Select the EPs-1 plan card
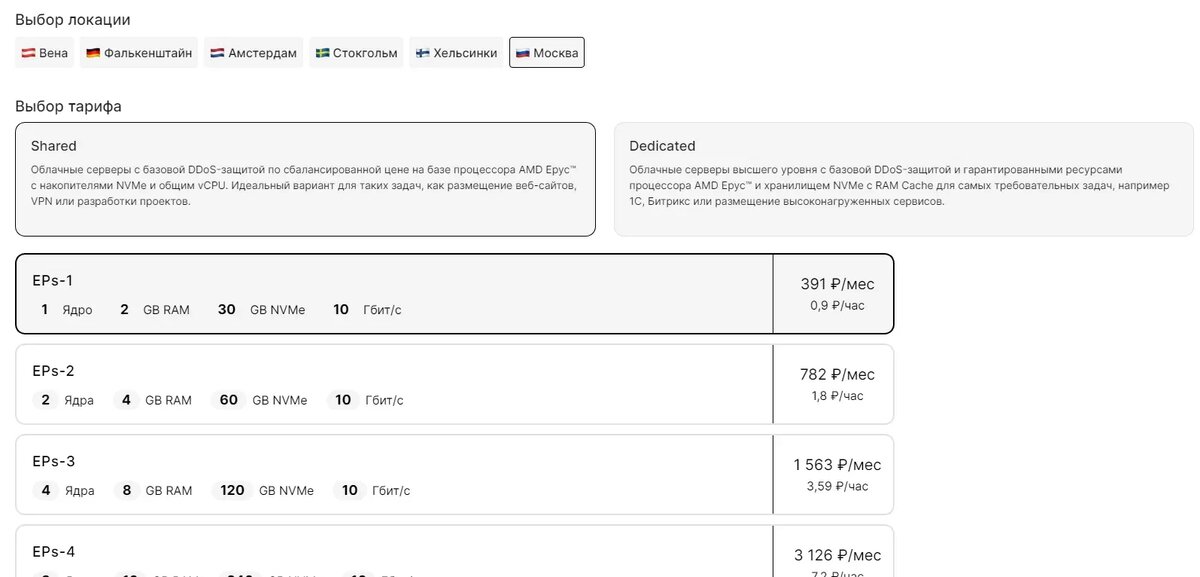 coord(455,294)
